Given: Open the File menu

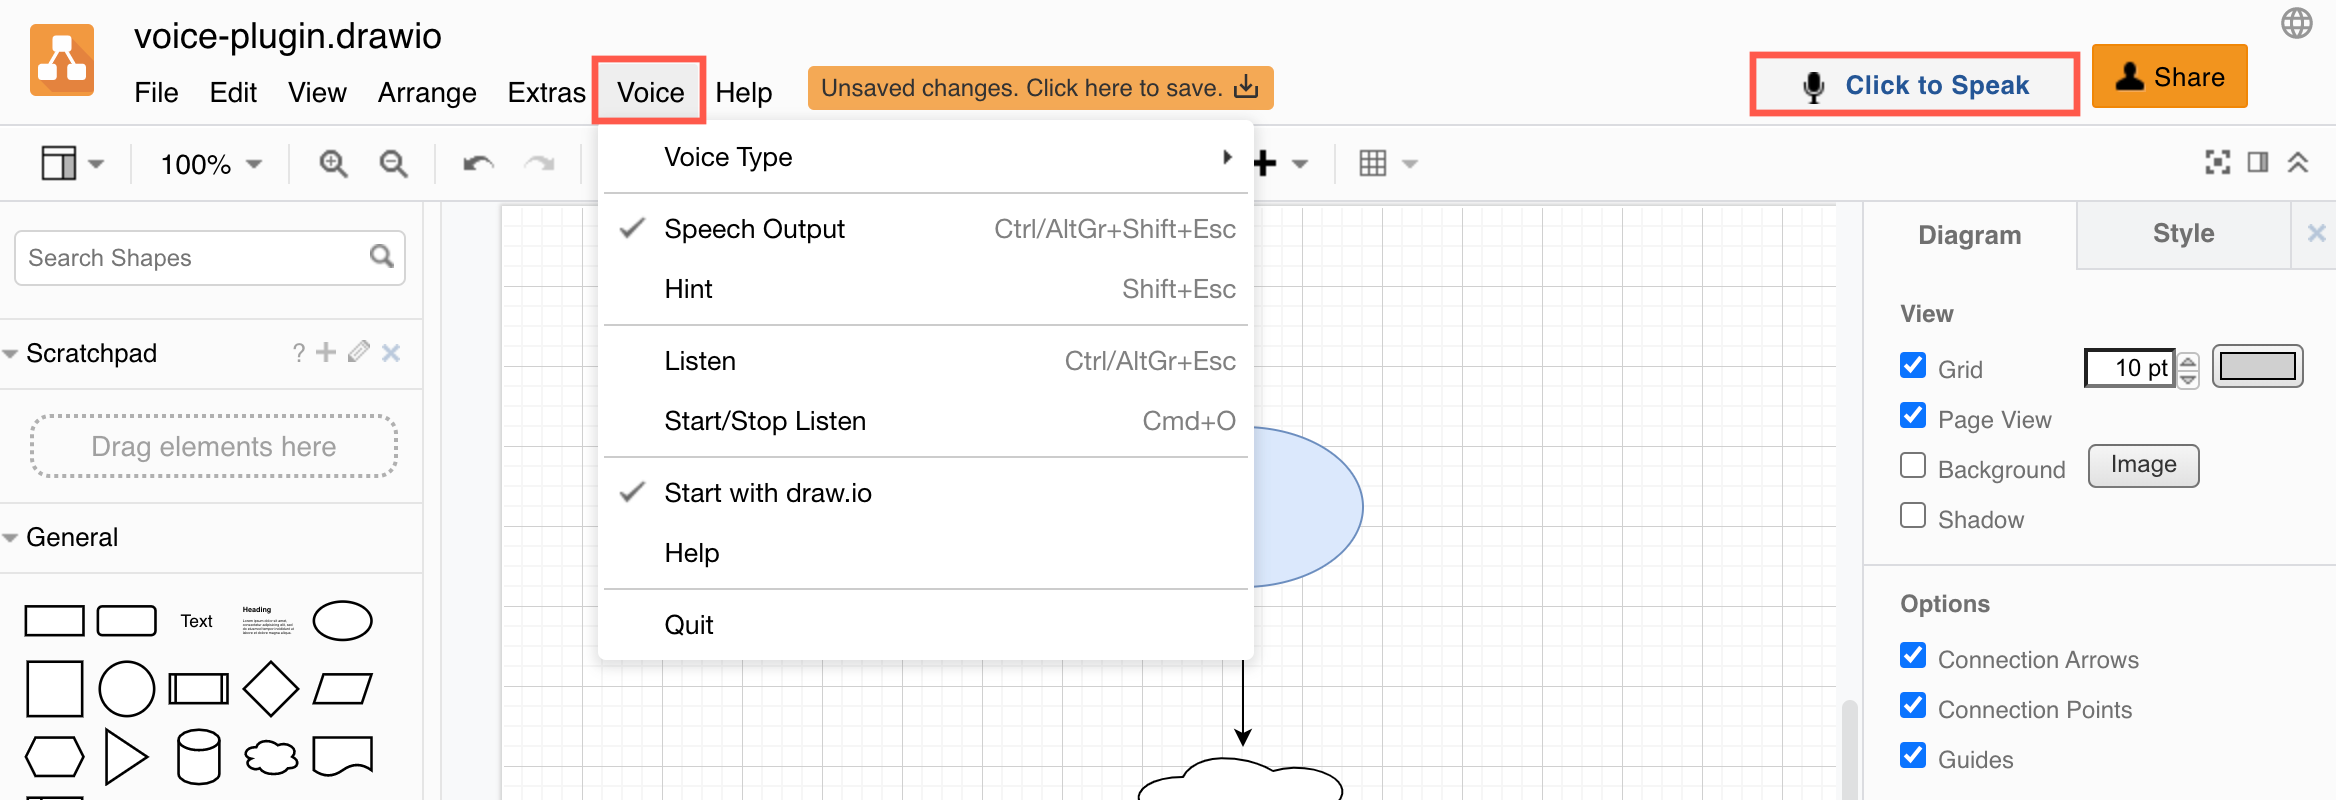Looking at the screenshot, I should tap(156, 93).
